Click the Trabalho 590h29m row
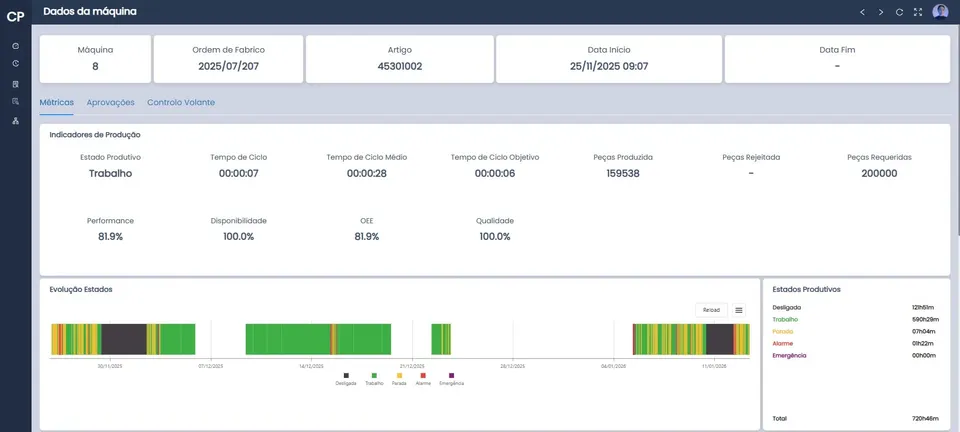 [855, 319]
